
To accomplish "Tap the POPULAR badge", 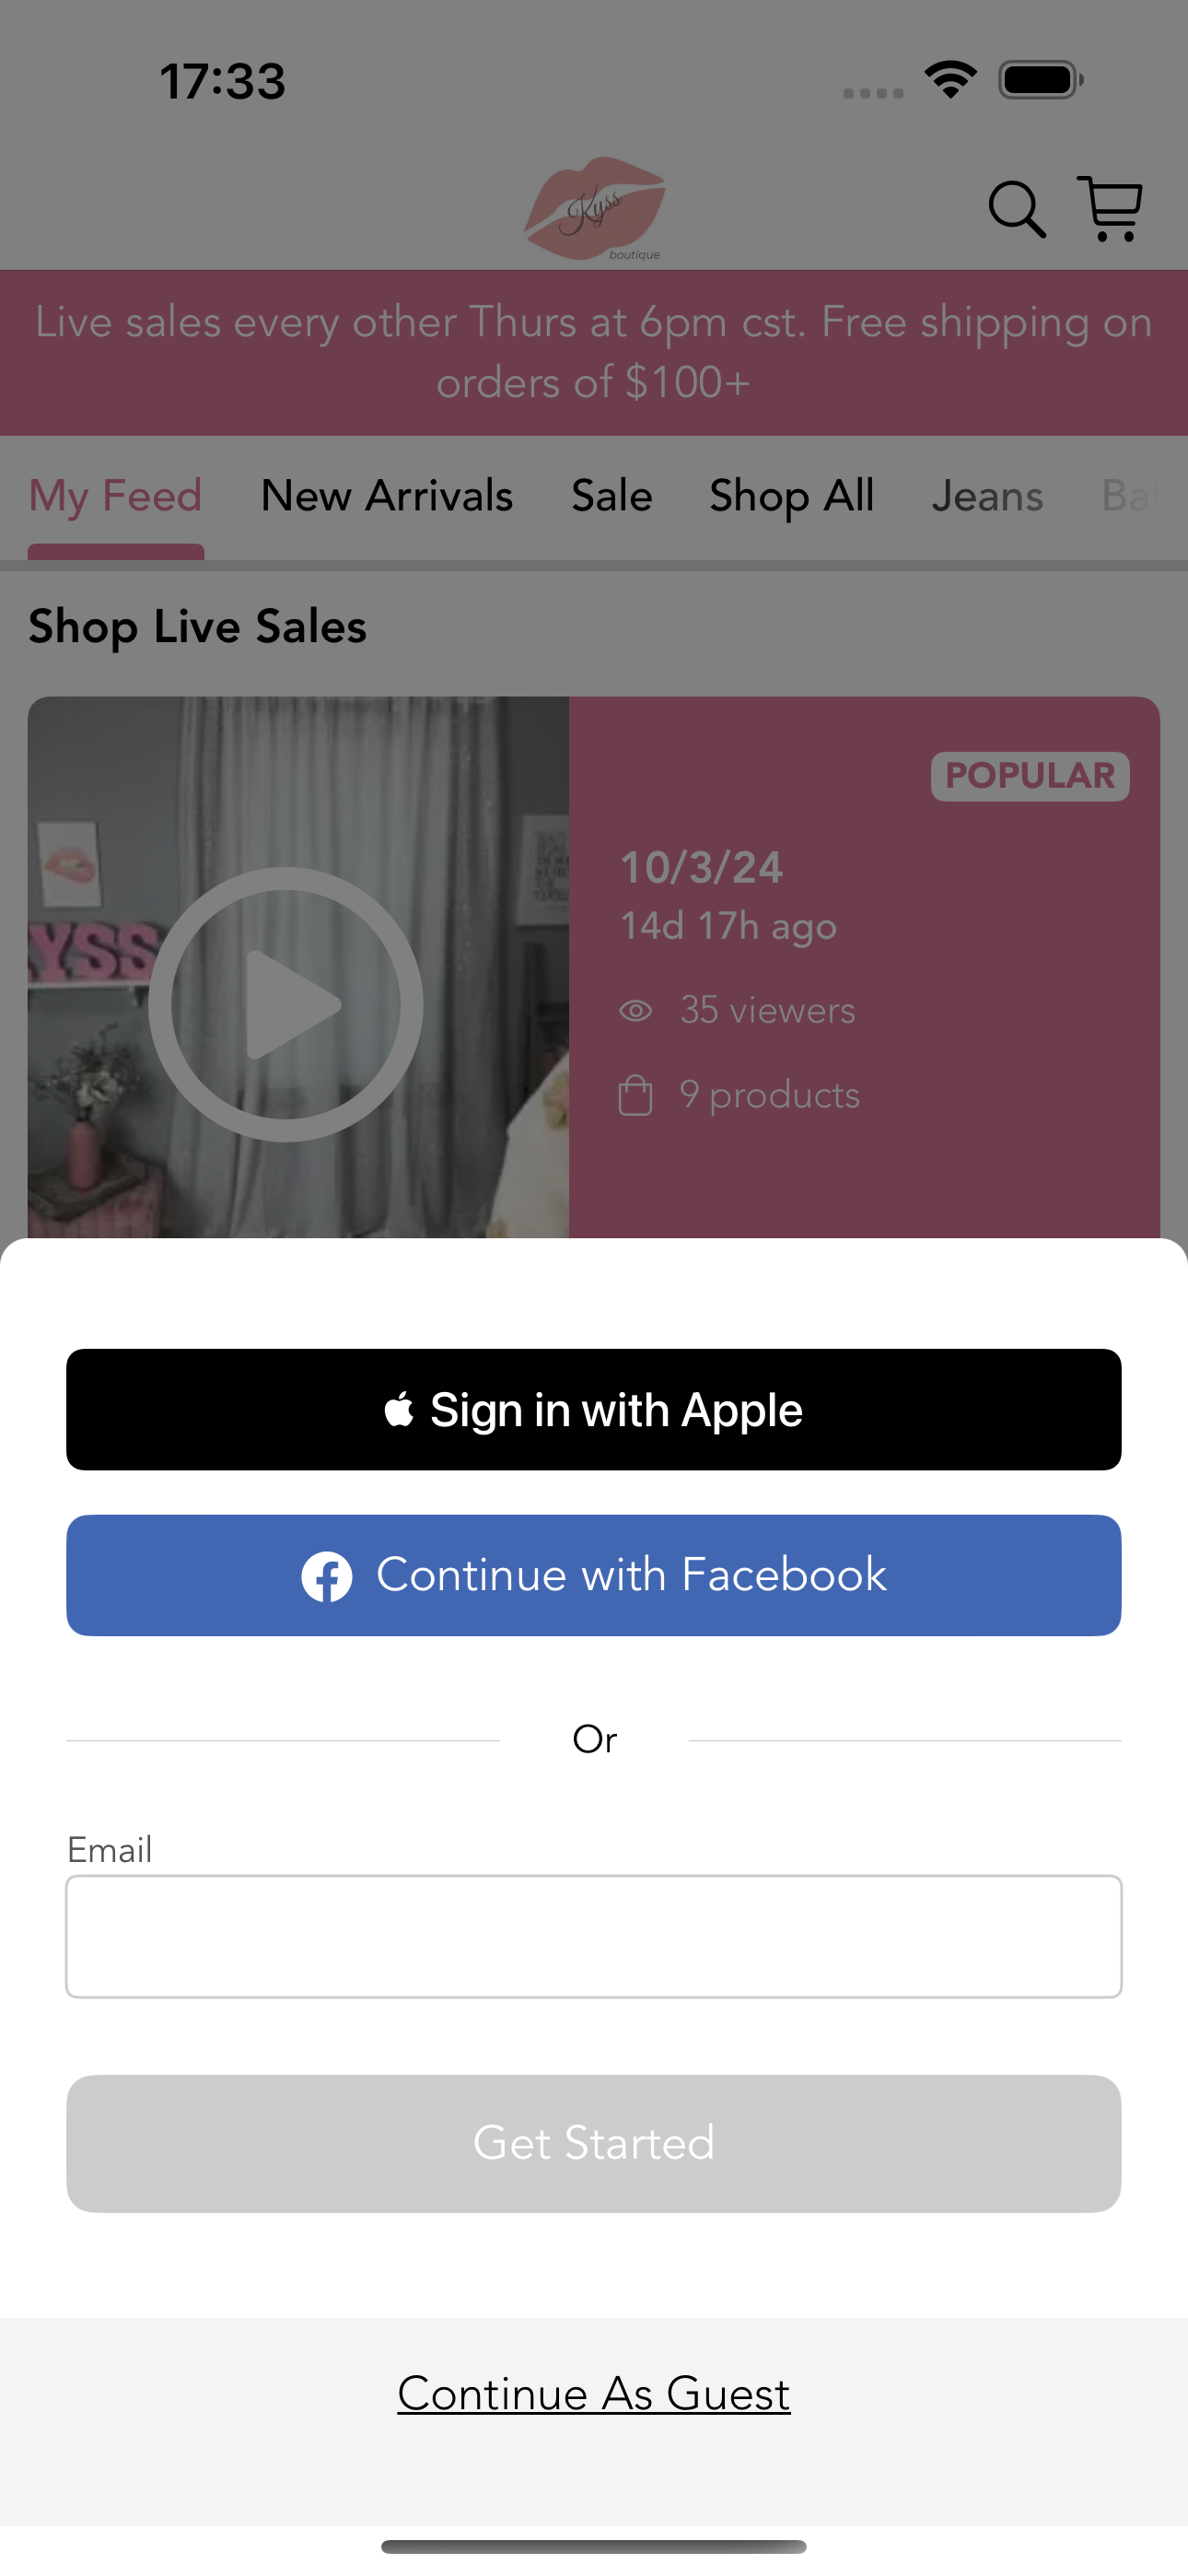I will coord(1030,776).
